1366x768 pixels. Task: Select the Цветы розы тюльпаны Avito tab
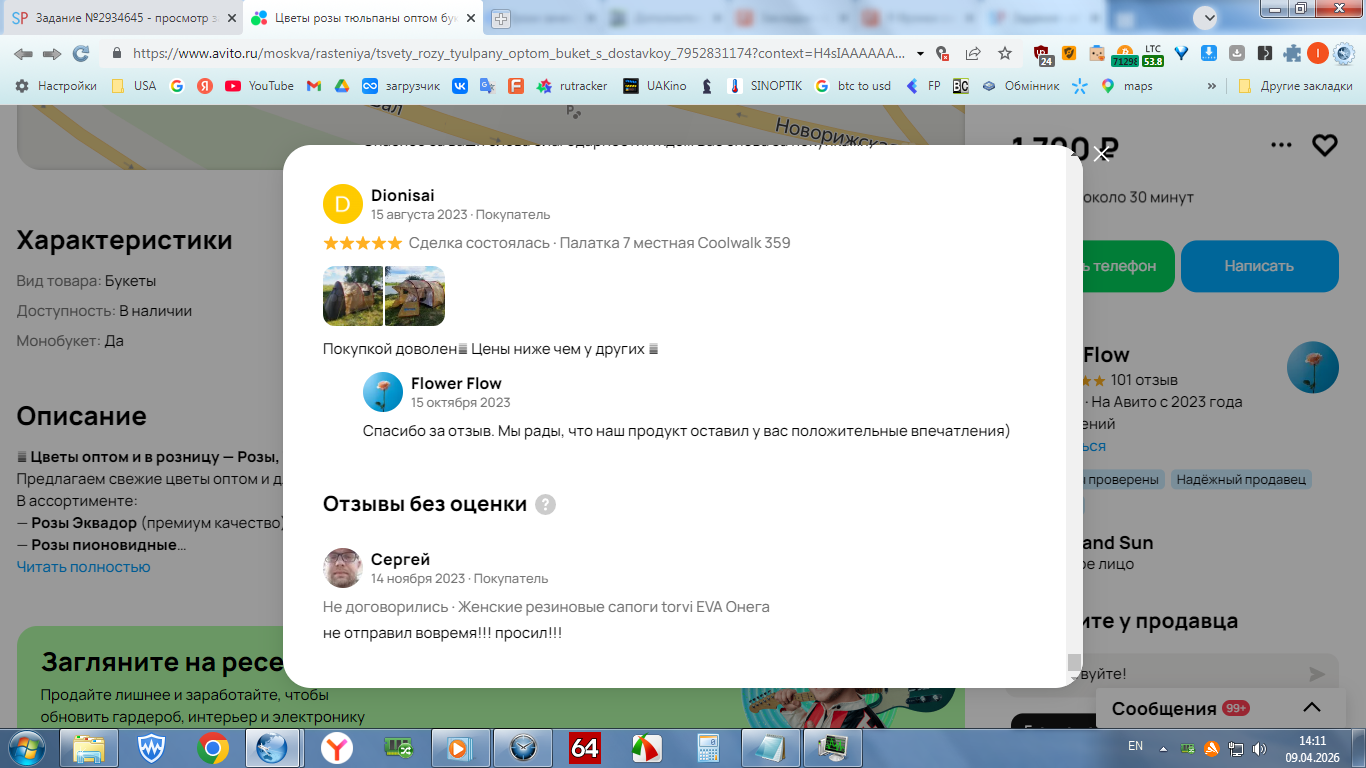(363, 18)
